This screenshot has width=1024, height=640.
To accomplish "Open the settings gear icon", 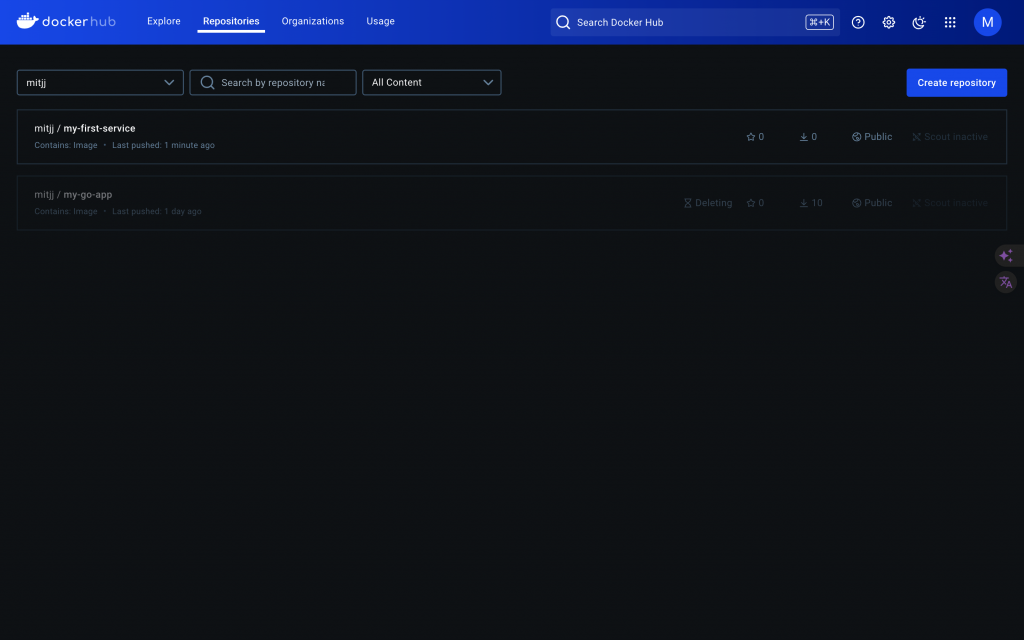I will (888, 22).
